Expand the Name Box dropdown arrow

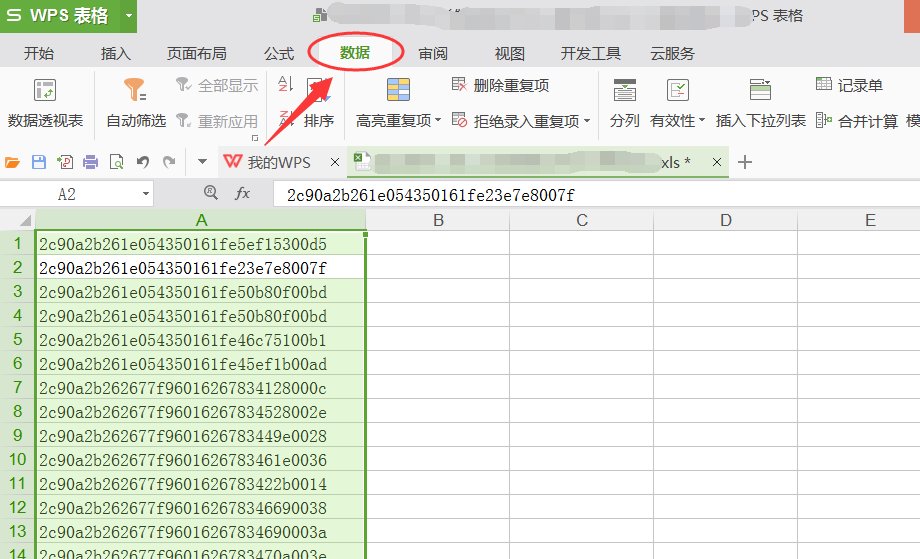coord(146,194)
